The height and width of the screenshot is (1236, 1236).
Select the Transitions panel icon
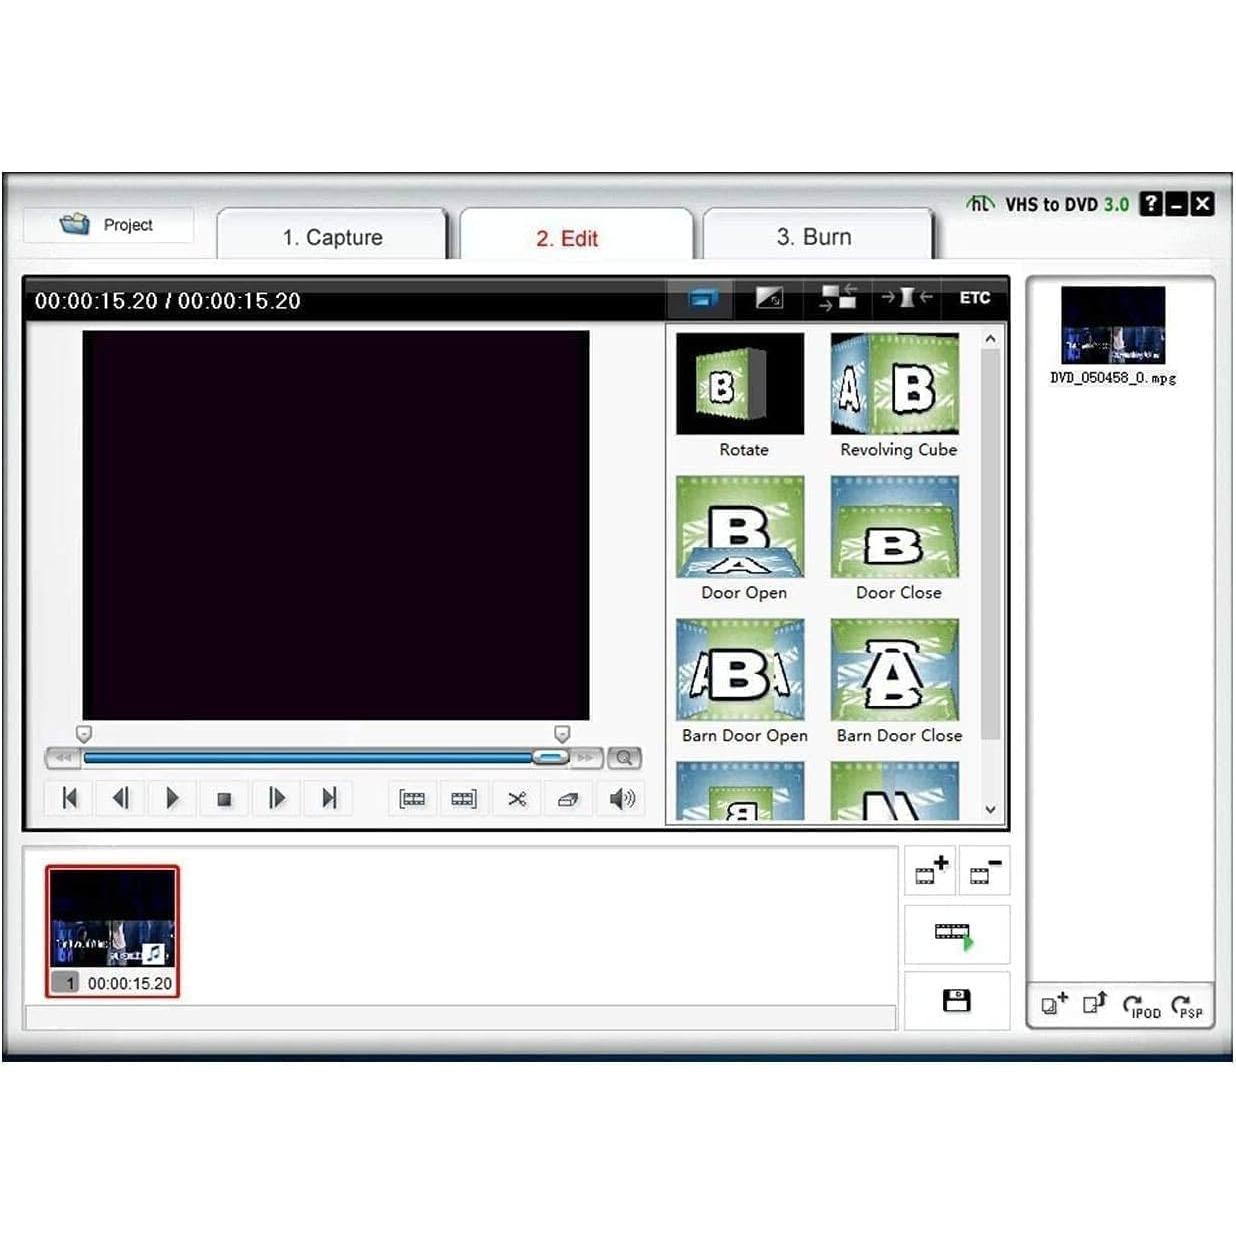pos(701,298)
